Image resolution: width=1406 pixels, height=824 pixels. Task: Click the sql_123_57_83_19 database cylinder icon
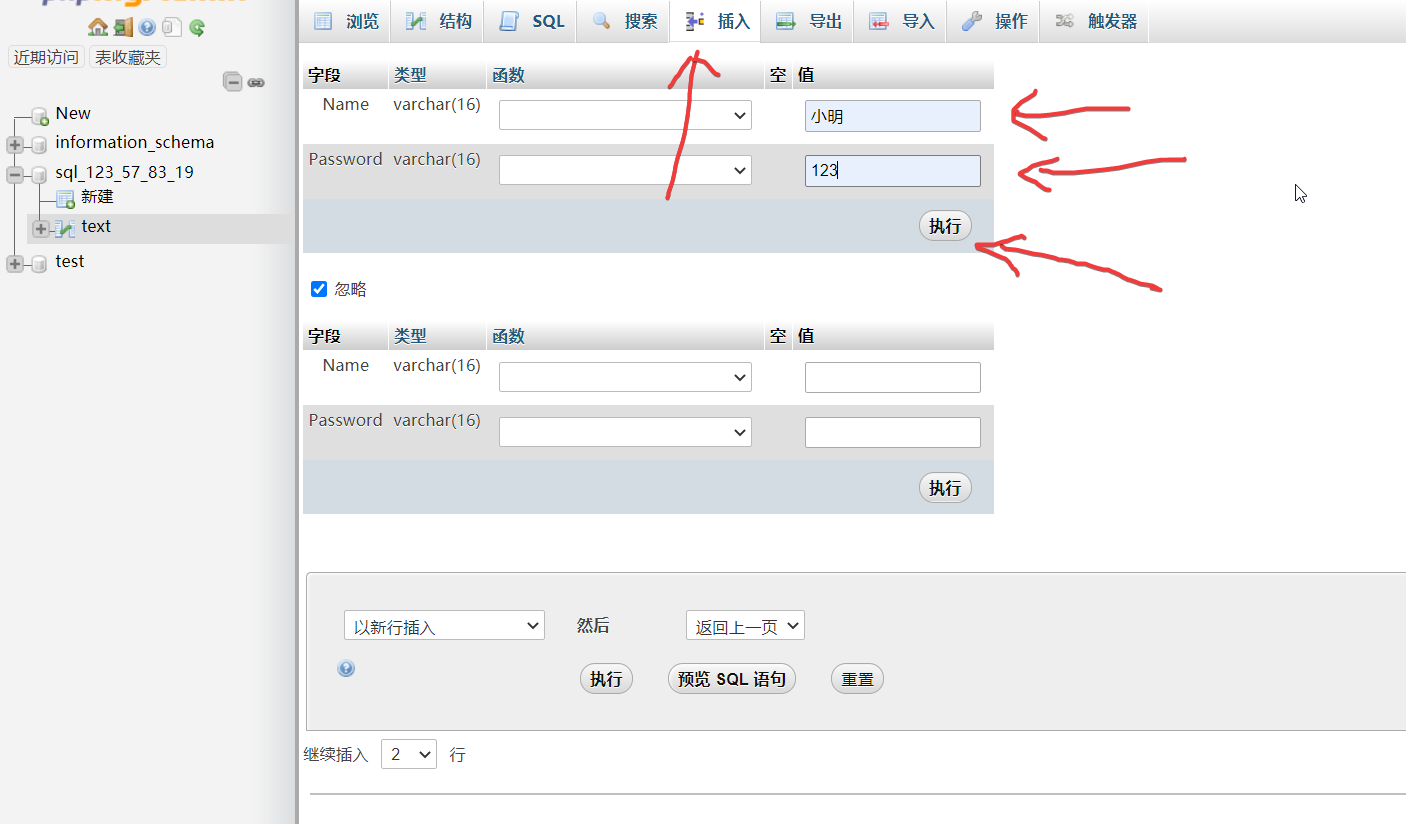click(x=40, y=174)
